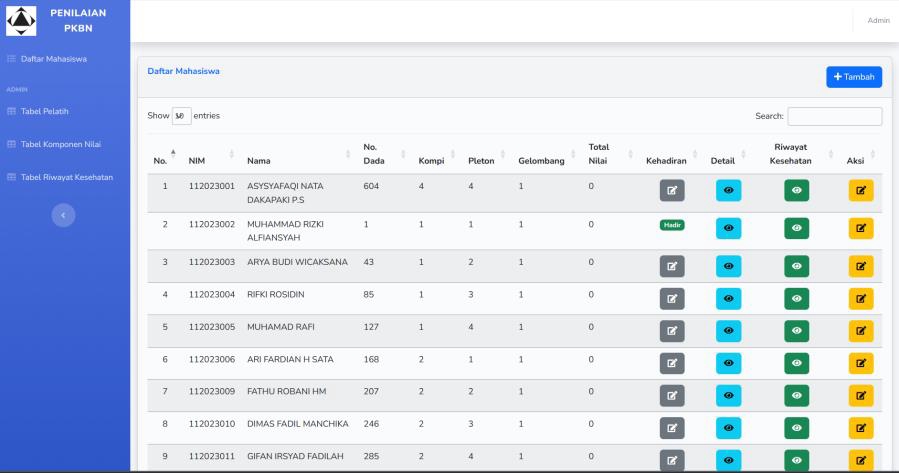899x473 pixels.
Task: Go to Tabel Komponen Nilai
Action: pos(60,144)
